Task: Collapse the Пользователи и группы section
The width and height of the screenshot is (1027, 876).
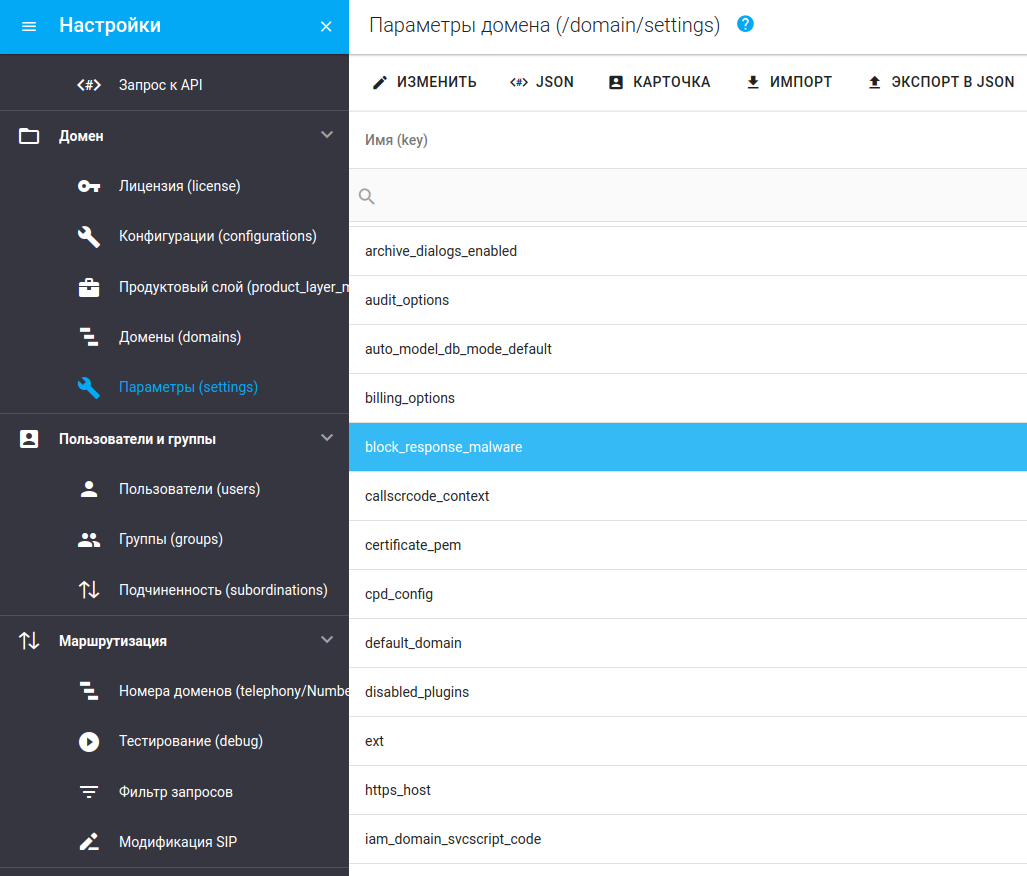Action: pos(326,438)
